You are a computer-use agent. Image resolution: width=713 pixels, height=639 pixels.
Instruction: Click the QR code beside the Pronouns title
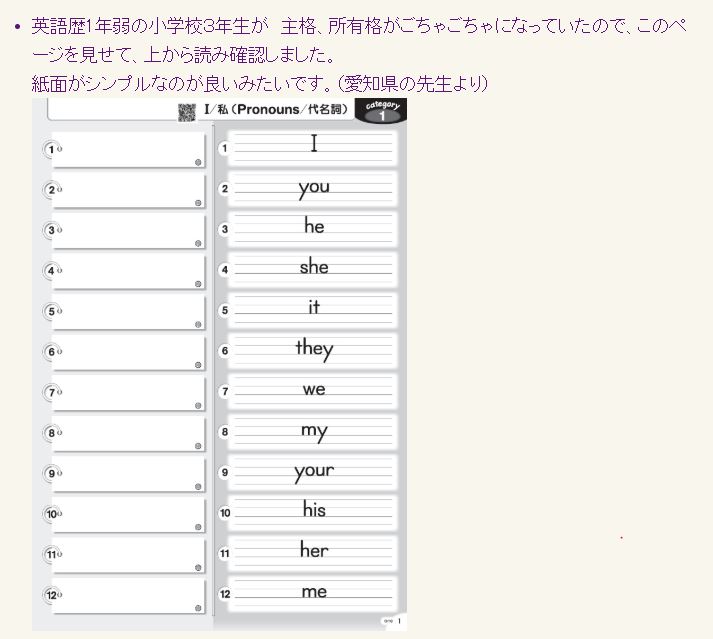[187, 112]
